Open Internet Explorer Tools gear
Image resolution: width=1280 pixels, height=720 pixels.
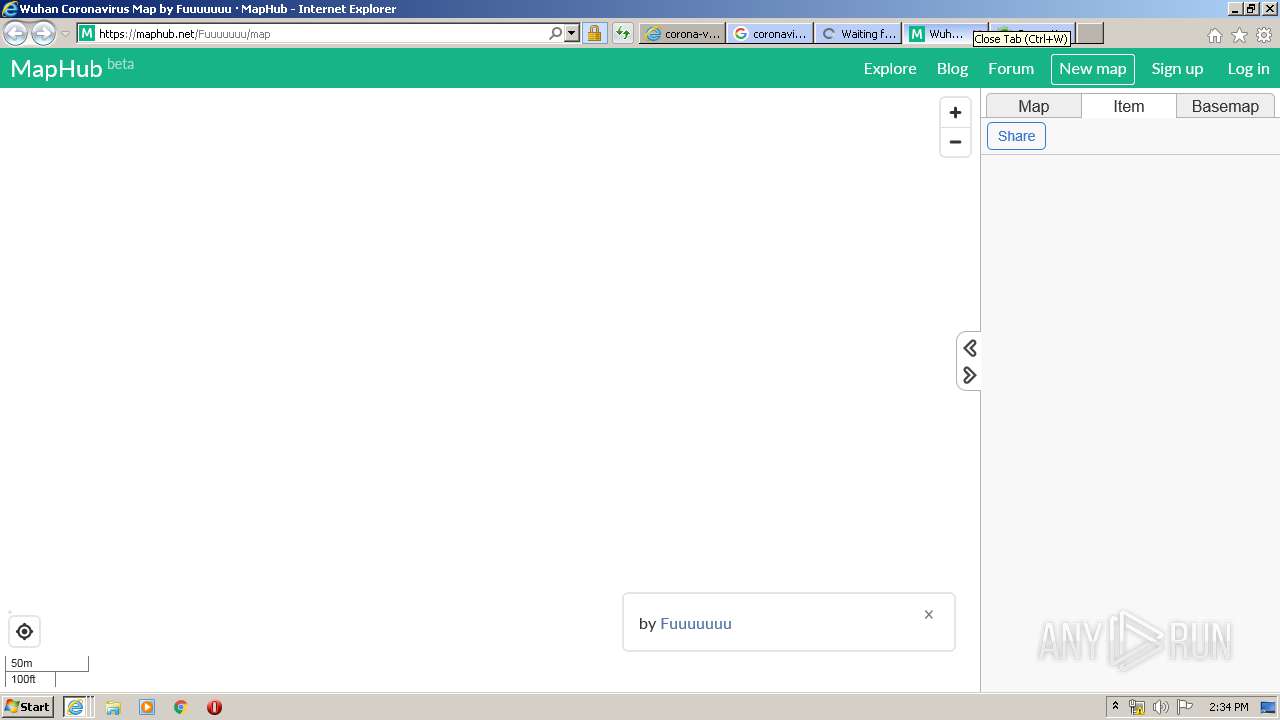pos(1264,35)
